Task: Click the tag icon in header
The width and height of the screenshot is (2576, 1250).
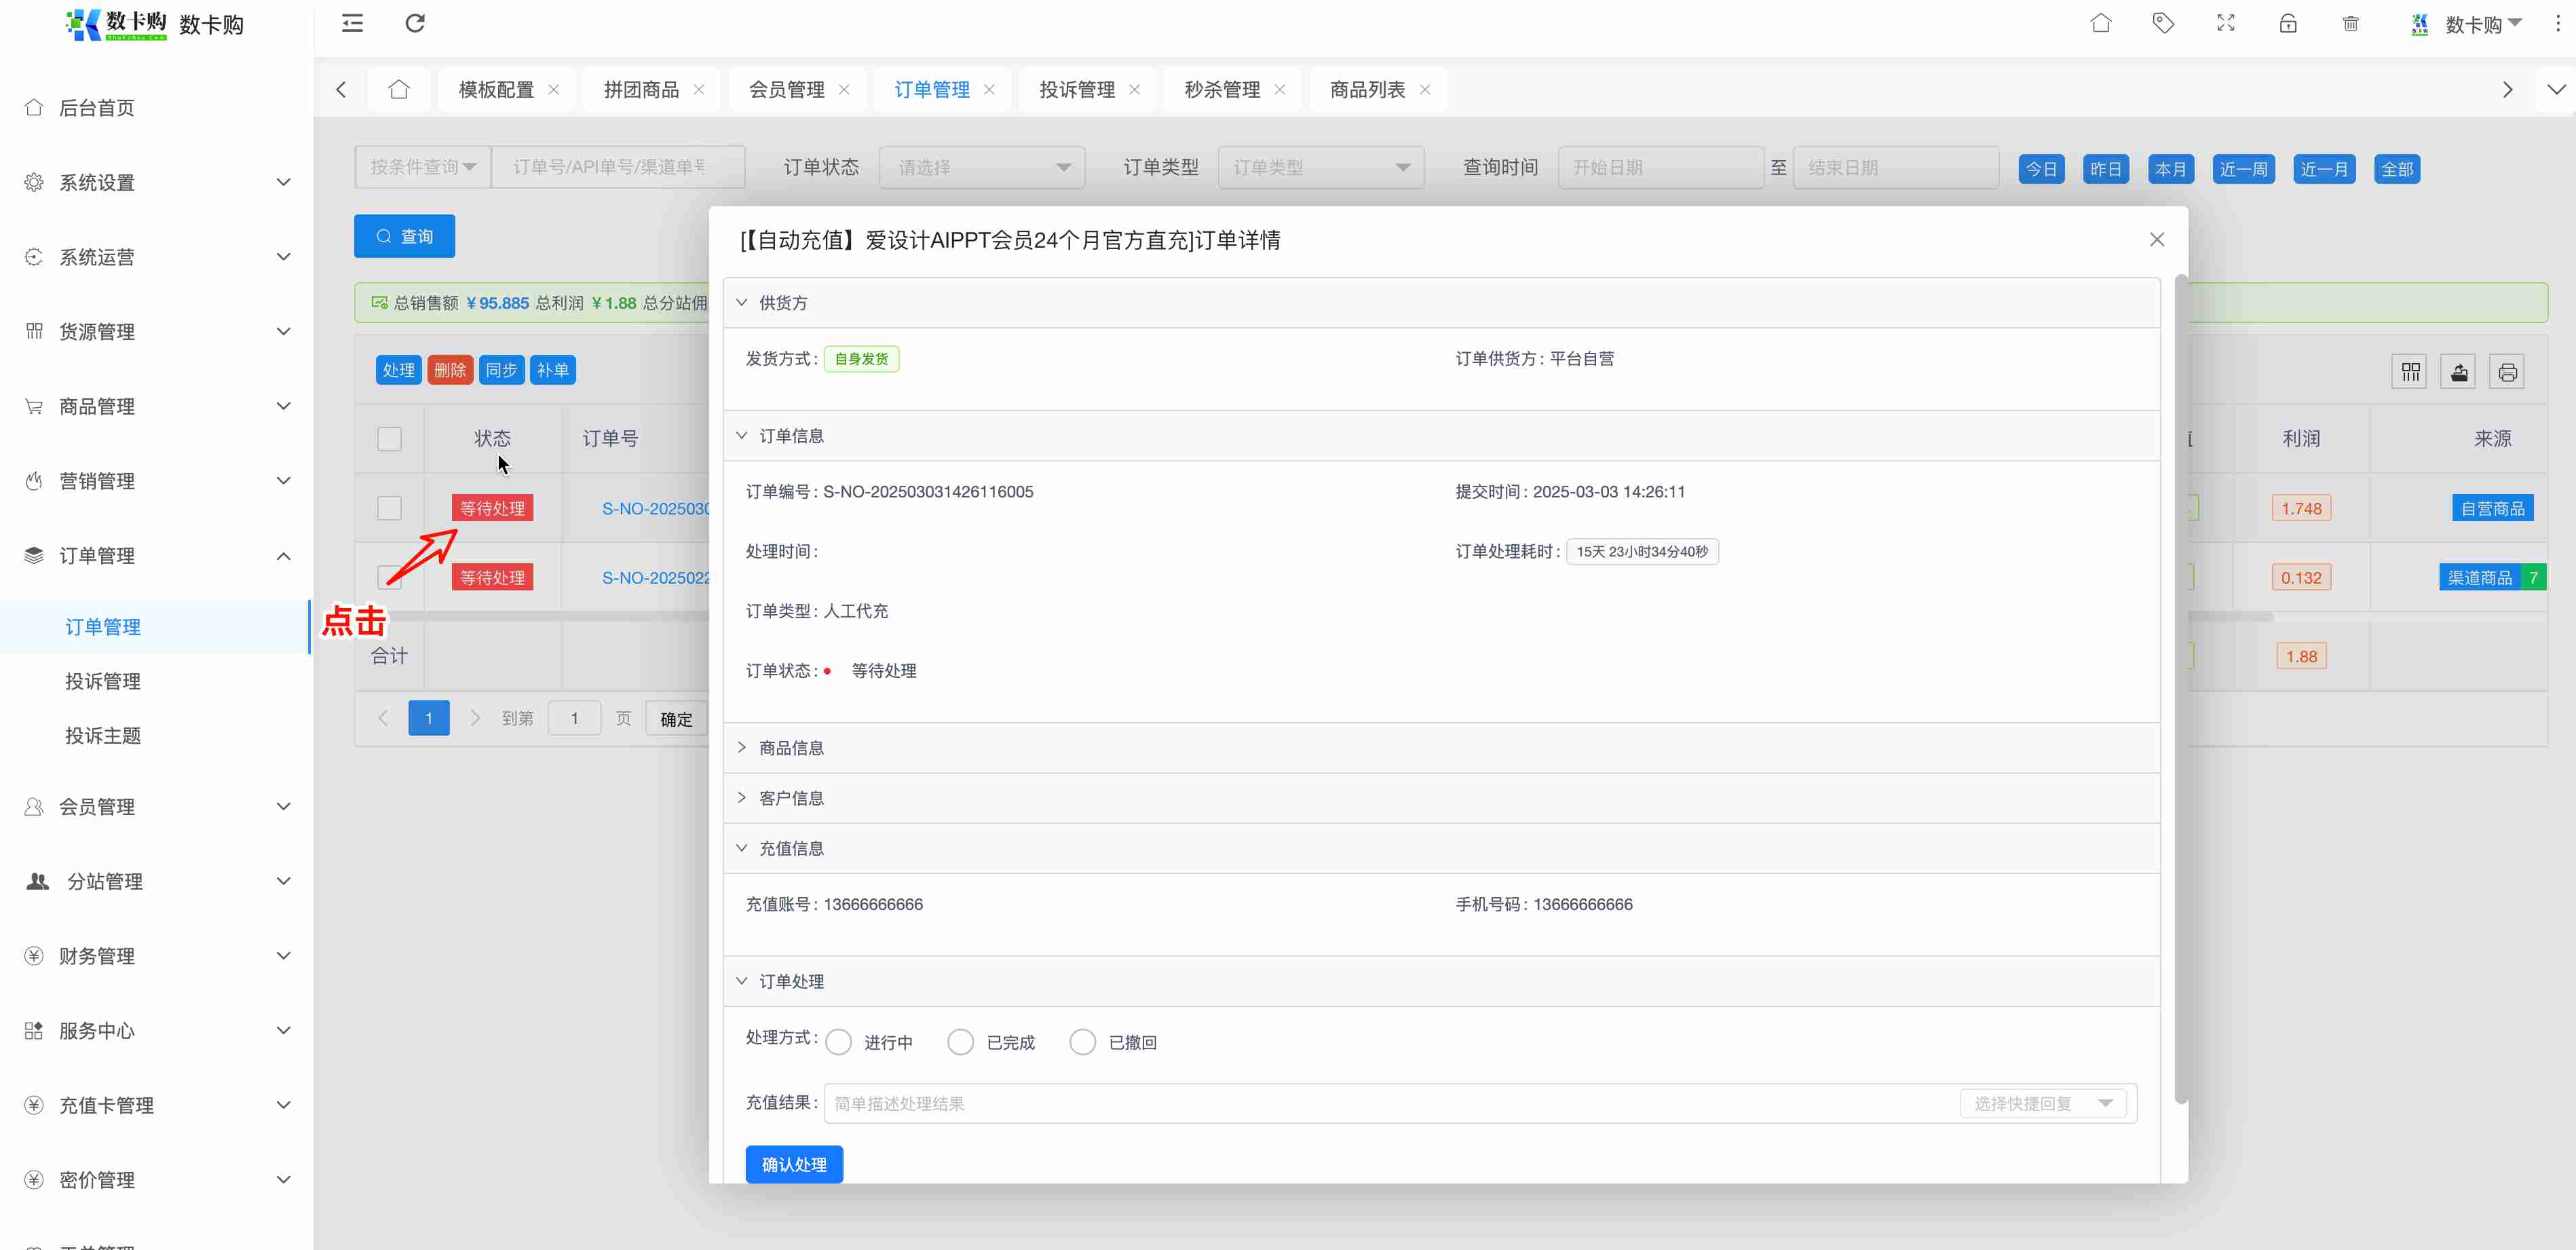Action: point(2163,23)
